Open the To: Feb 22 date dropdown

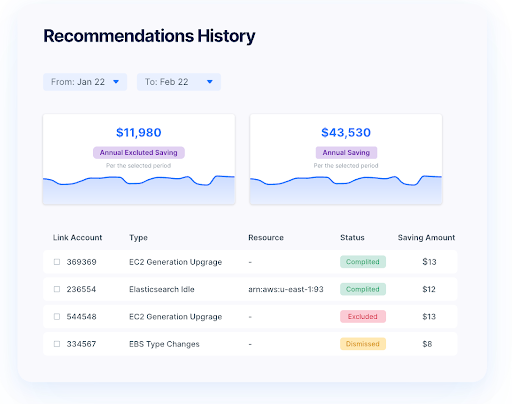click(x=179, y=82)
